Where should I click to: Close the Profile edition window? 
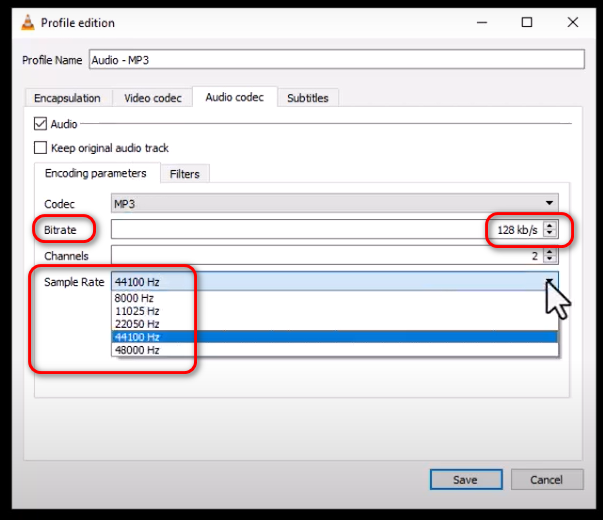(573, 22)
